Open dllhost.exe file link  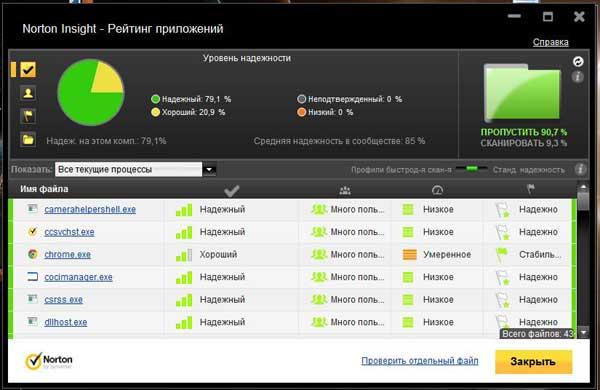65,322
